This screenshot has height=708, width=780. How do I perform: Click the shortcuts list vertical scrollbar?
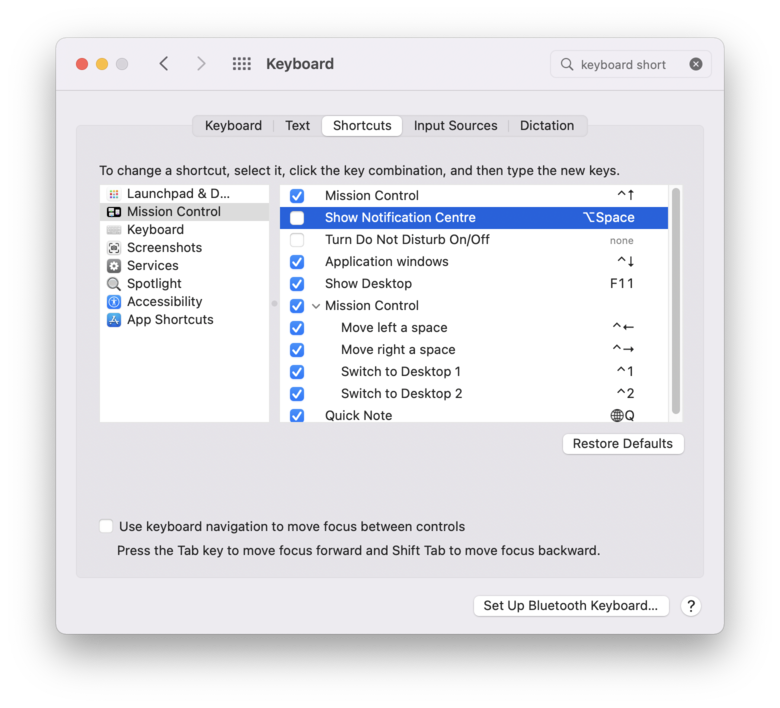point(676,300)
